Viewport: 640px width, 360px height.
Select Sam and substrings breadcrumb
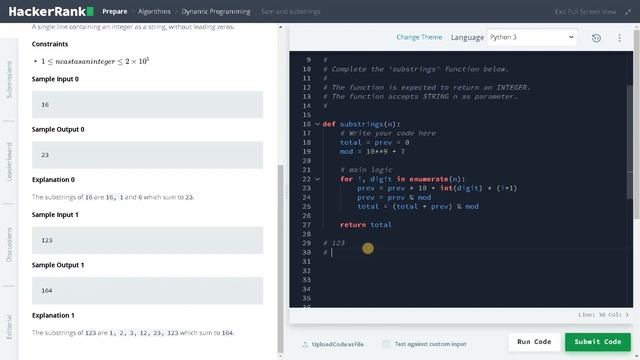click(x=291, y=11)
